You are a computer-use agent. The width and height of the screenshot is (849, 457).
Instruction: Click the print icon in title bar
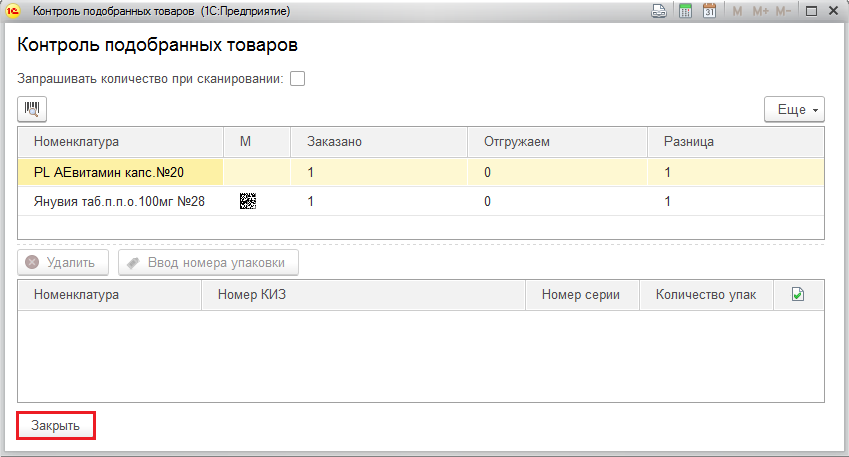click(x=659, y=12)
